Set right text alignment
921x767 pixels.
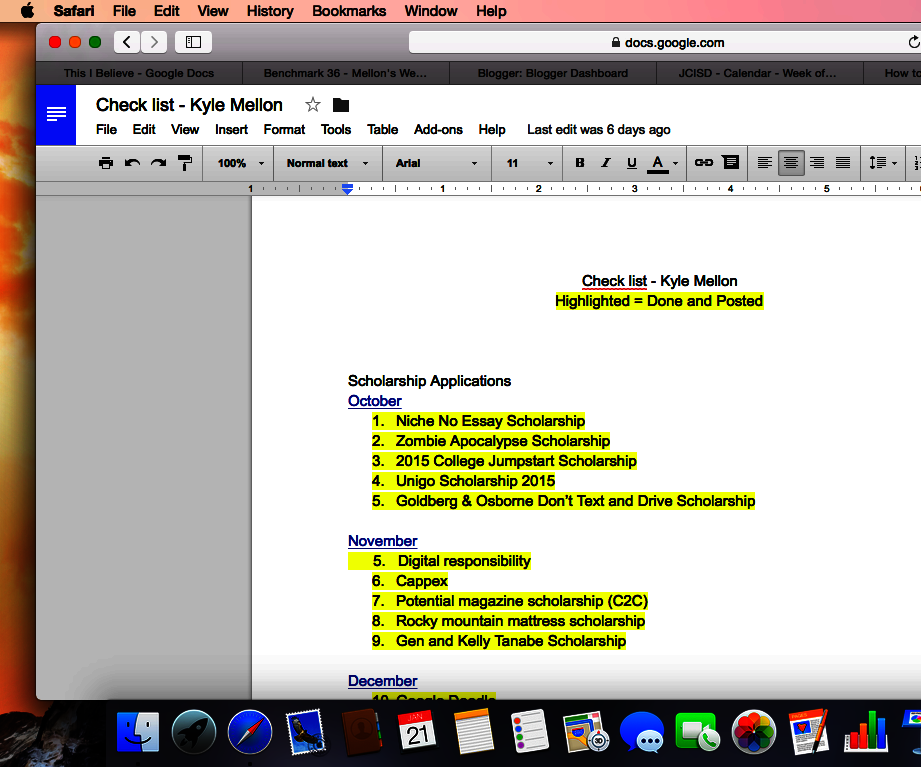(x=816, y=163)
